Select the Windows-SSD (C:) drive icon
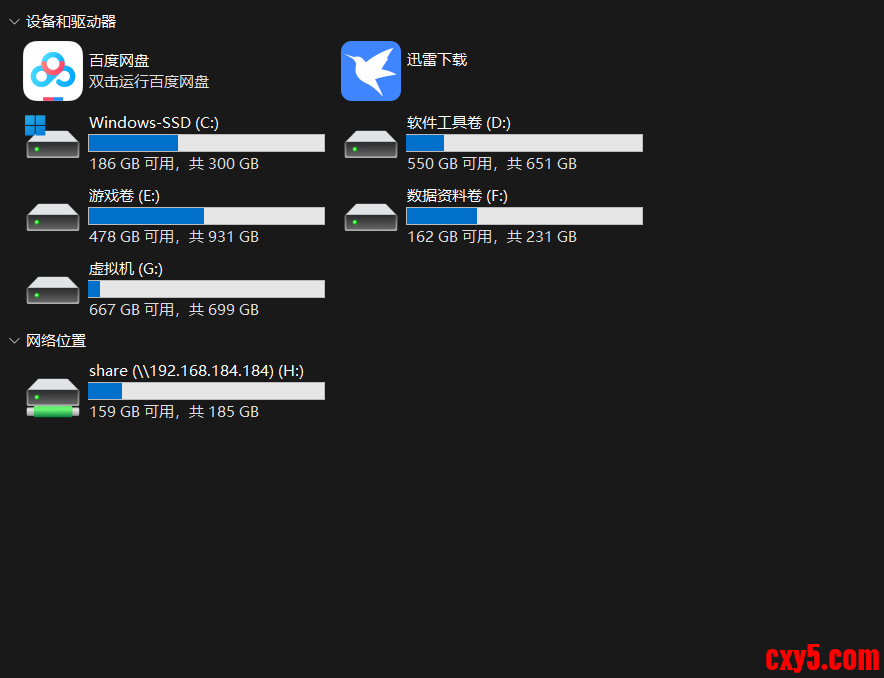The height and width of the screenshot is (678, 884). point(52,137)
